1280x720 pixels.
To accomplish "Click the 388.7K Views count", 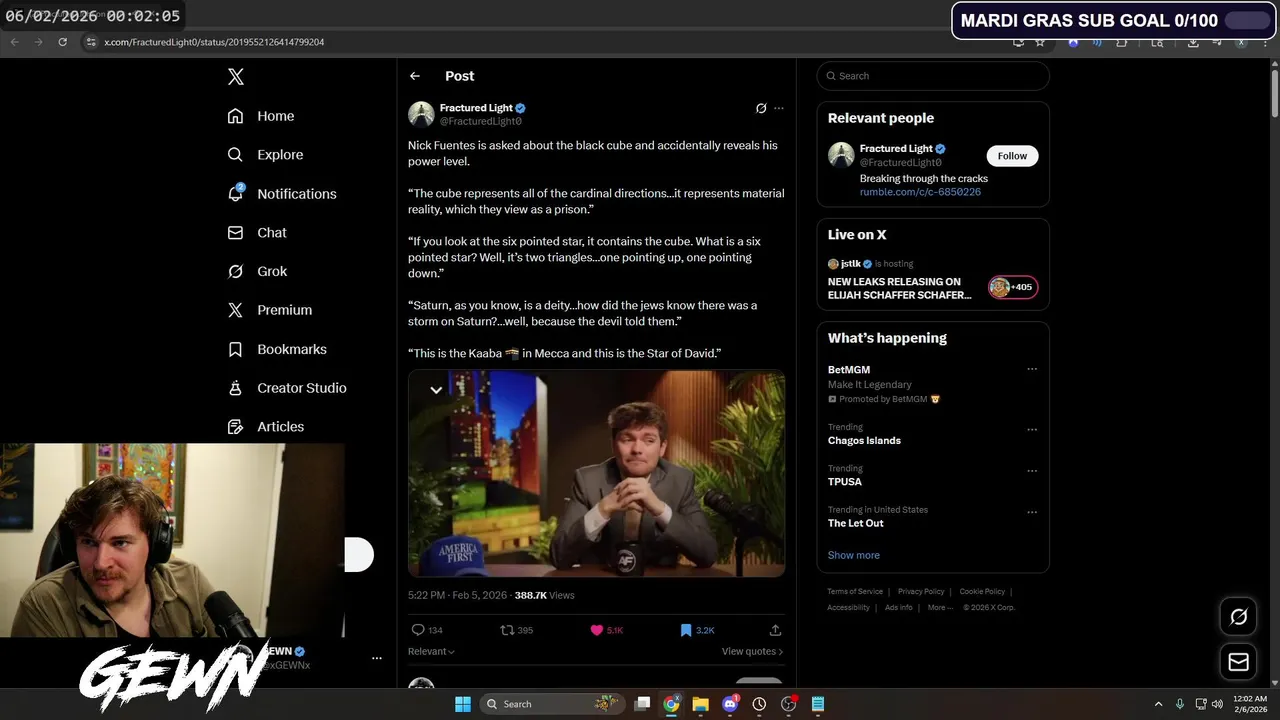I will 544,595.
